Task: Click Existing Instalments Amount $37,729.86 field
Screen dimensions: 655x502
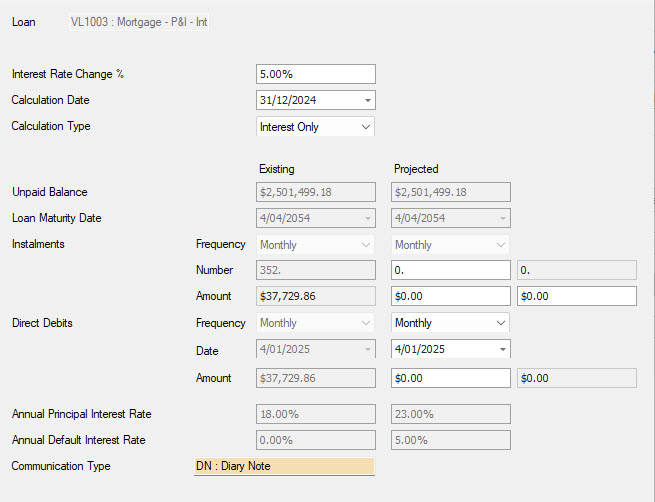Action: [316, 296]
